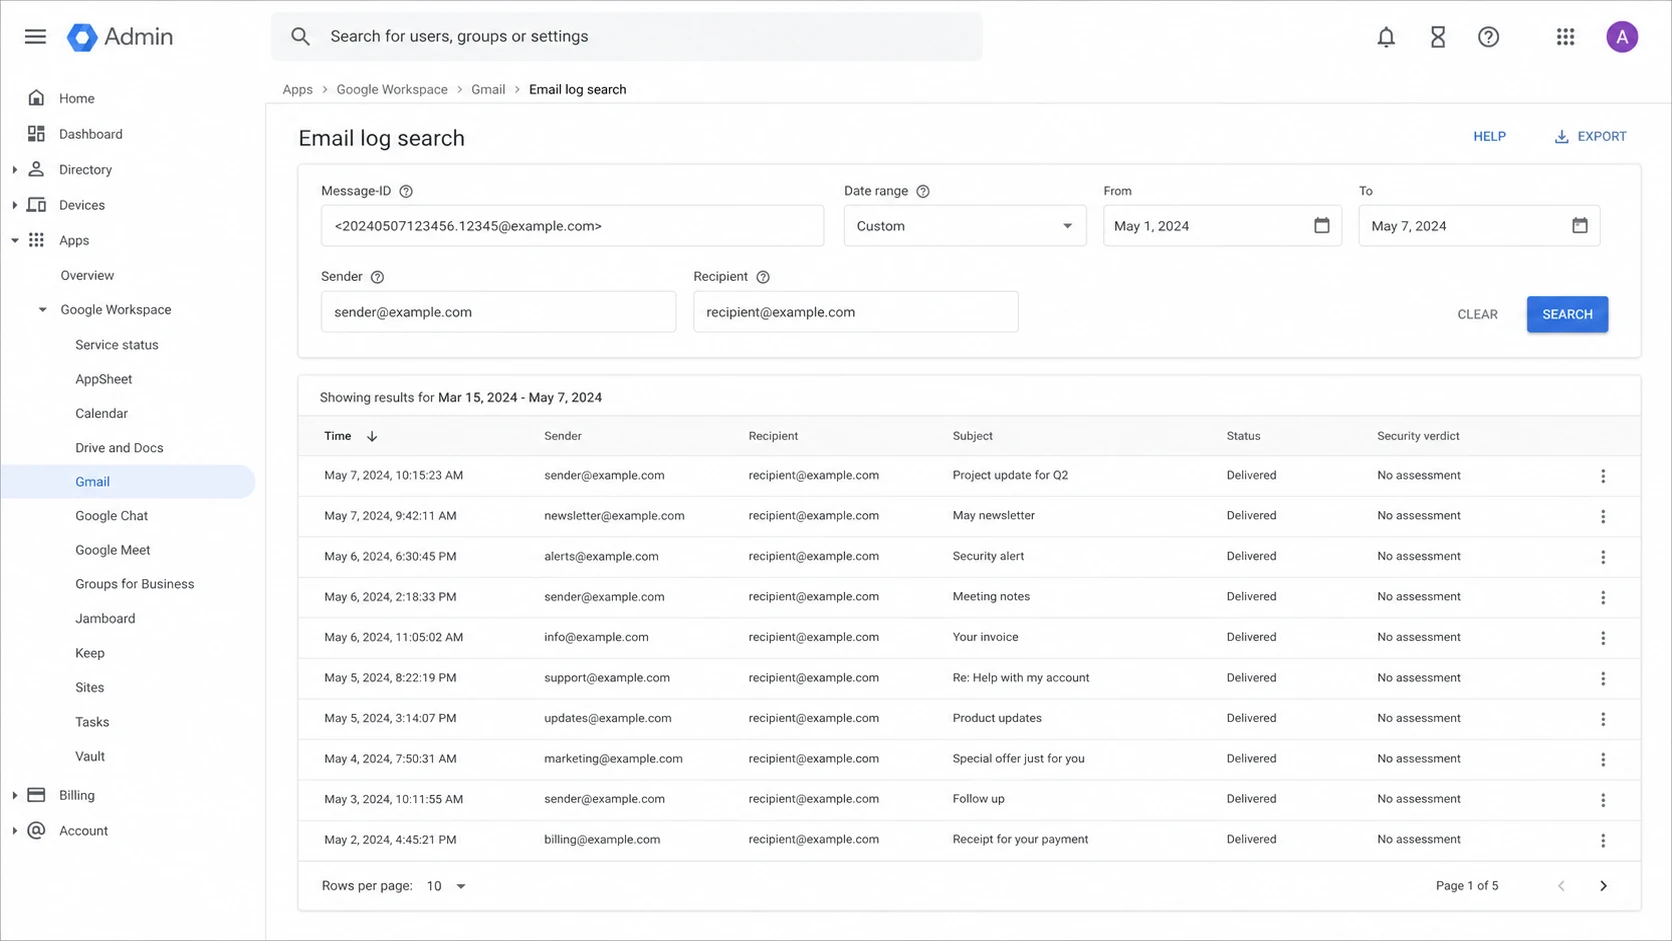
Task: Click the SEARCH button
Action: coord(1567,314)
